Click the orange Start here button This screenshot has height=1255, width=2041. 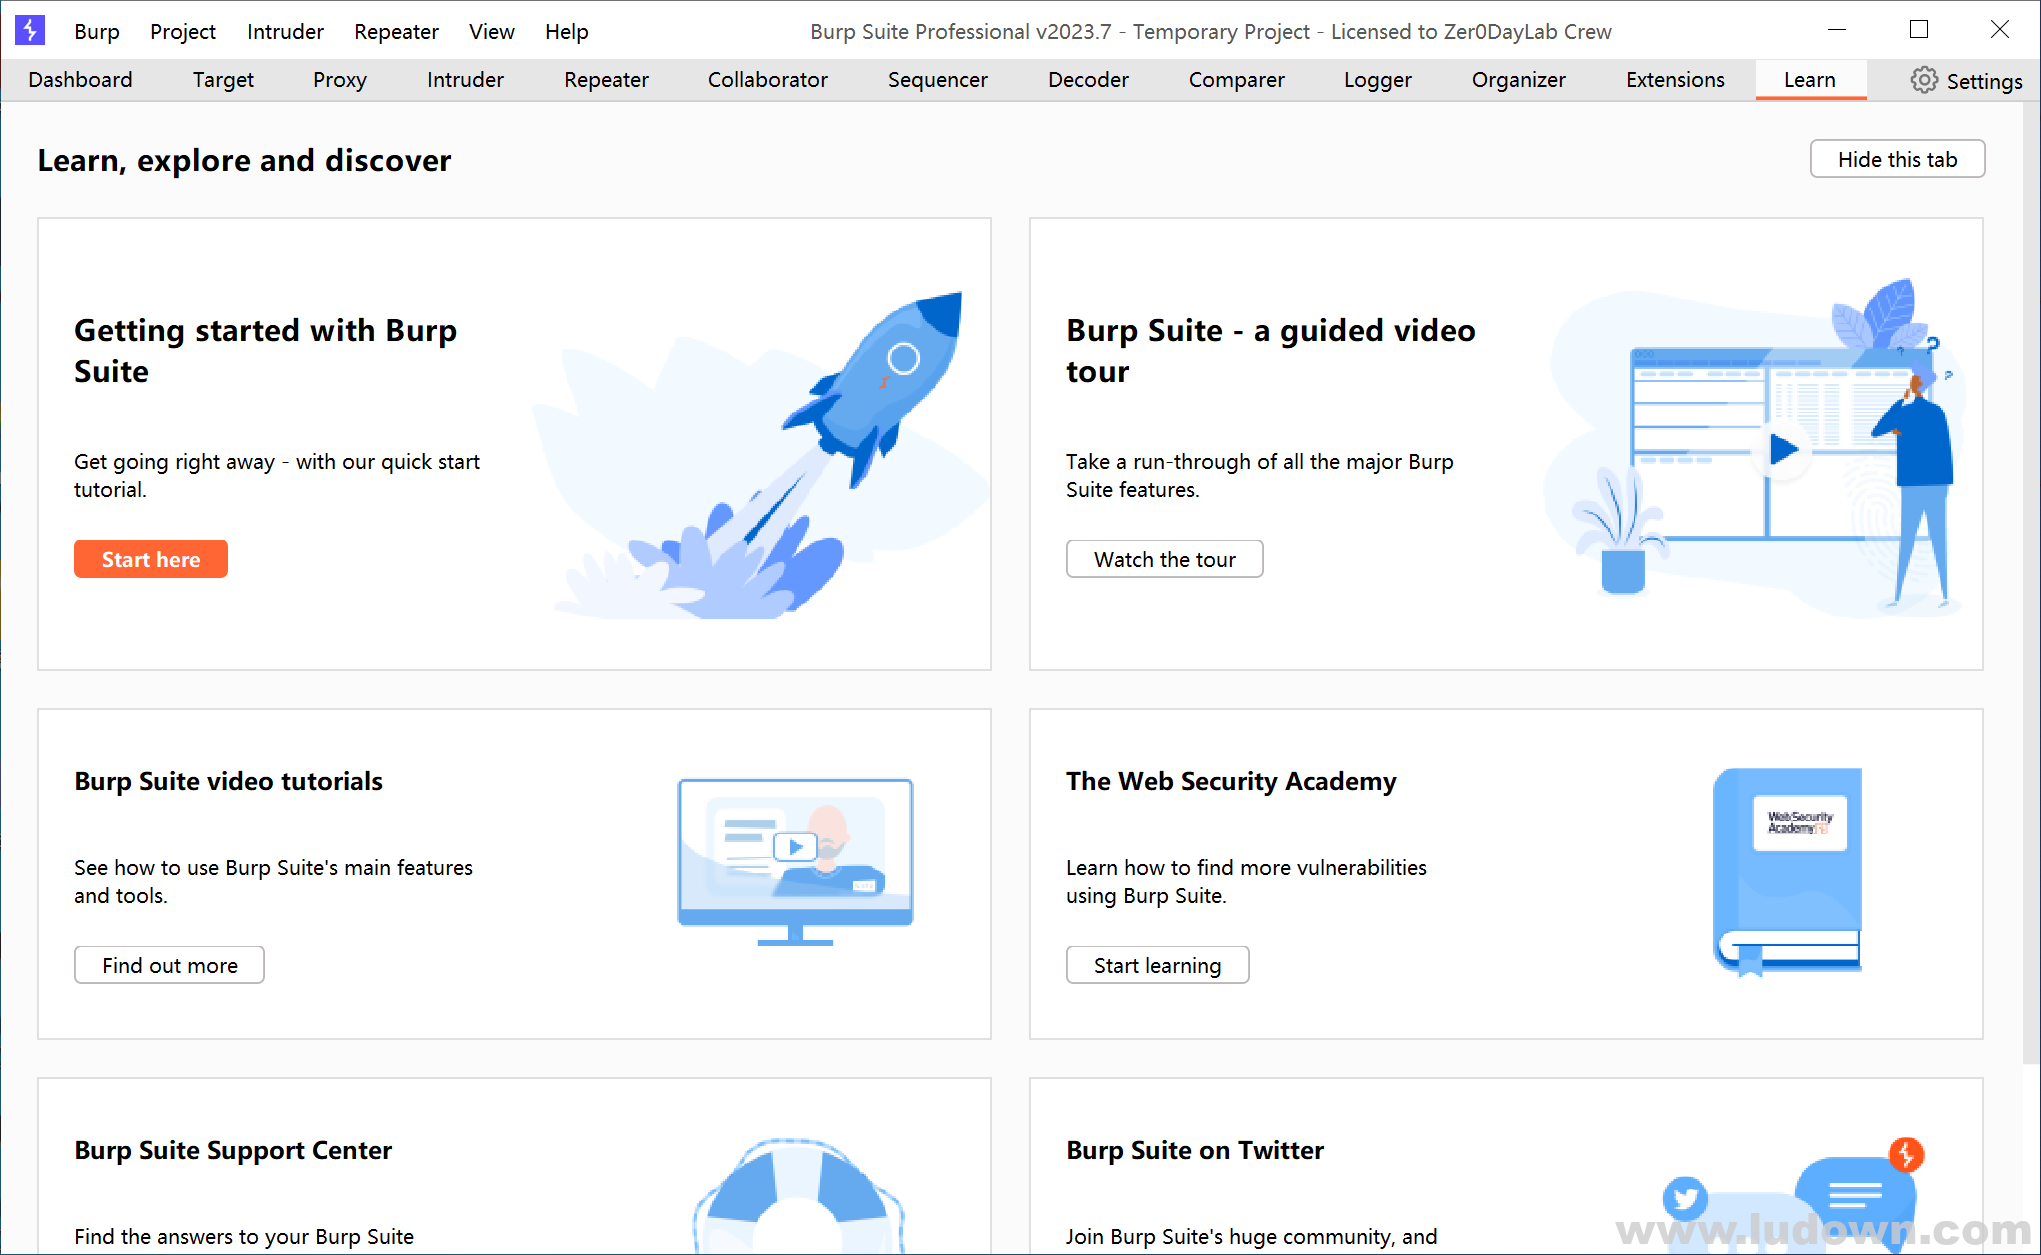click(x=151, y=559)
